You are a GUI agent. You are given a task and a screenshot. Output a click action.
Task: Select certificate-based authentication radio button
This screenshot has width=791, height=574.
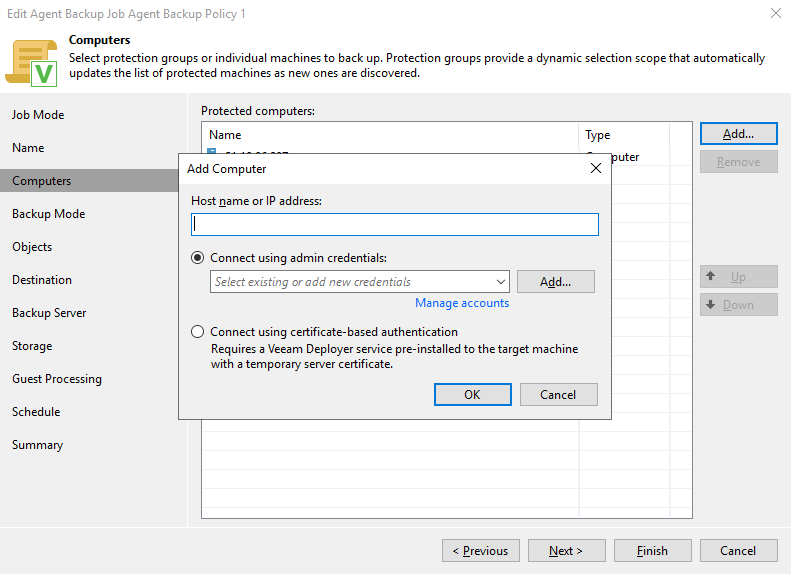tap(198, 332)
